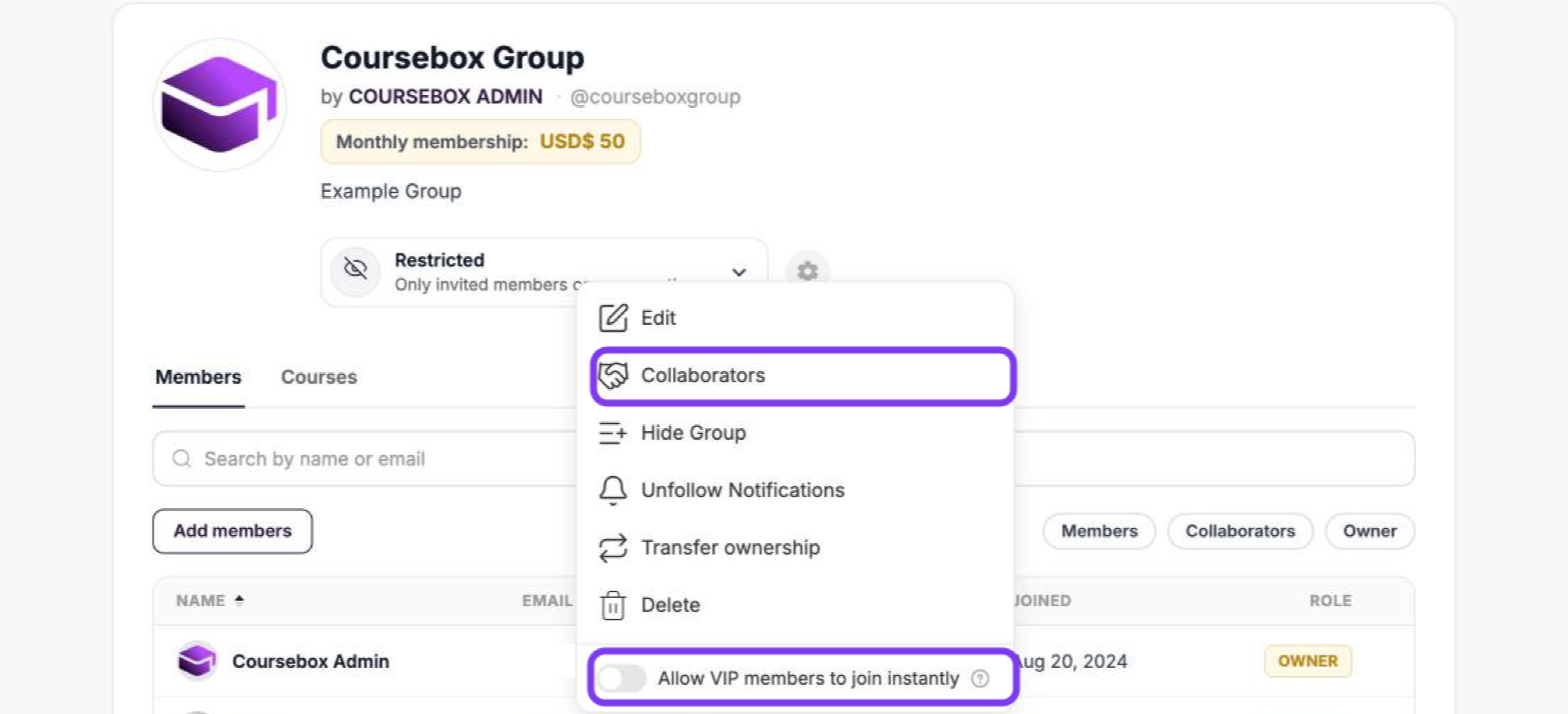This screenshot has height=714, width=1568.
Task: Click the Example Group description
Action: tap(391, 191)
